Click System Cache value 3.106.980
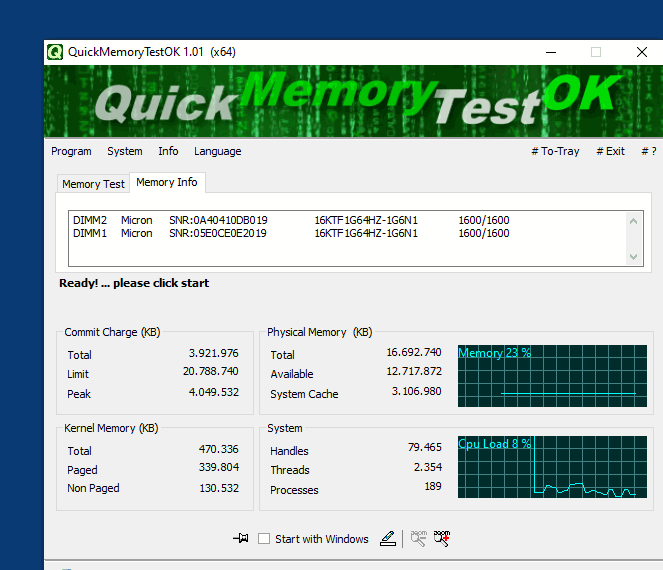 416,391
